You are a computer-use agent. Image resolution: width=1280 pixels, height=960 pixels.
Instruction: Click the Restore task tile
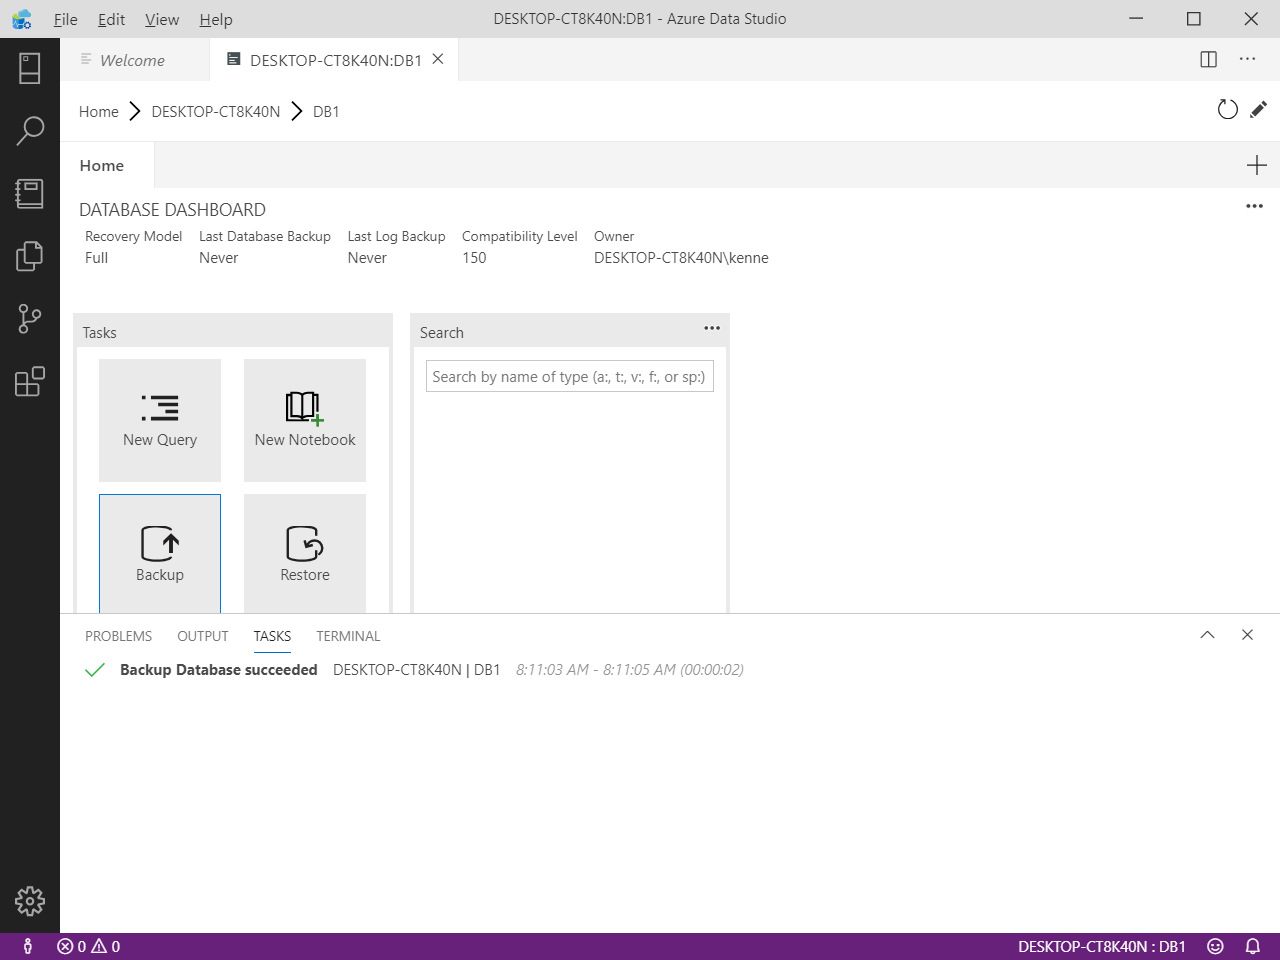[x=305, y=553]
